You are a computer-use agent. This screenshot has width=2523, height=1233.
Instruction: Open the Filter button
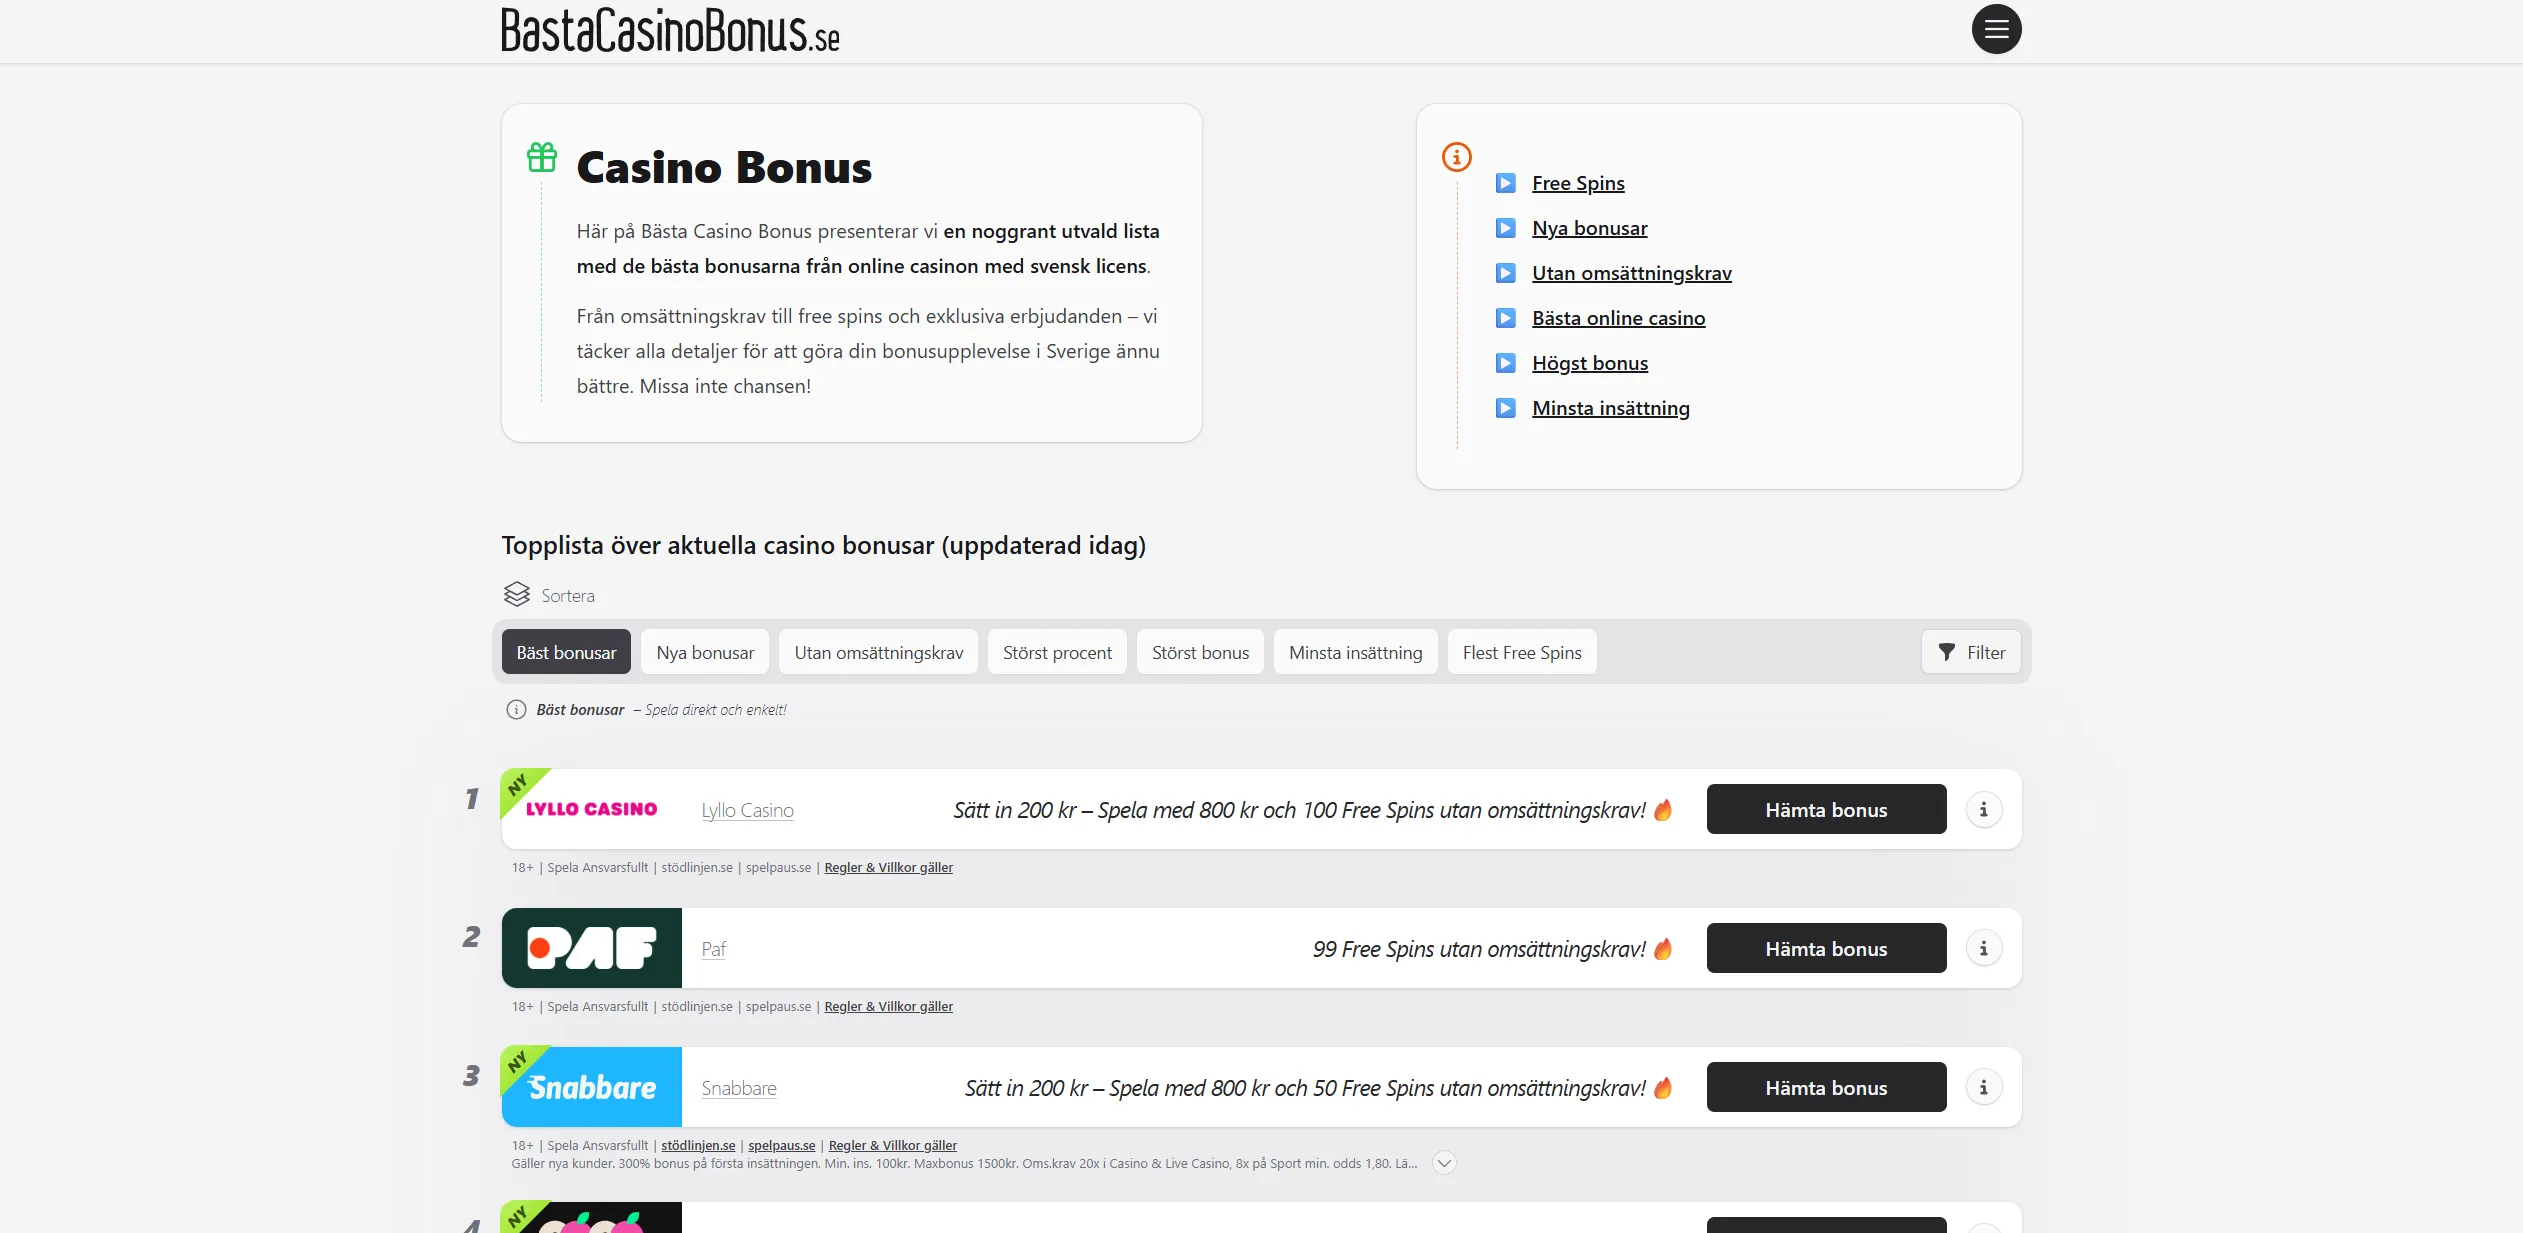[1971, 652]
